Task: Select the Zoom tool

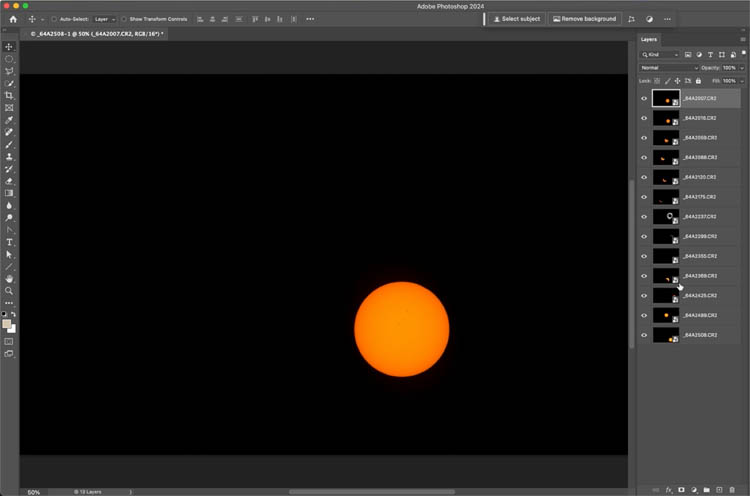Action: (x=9, y=291)
